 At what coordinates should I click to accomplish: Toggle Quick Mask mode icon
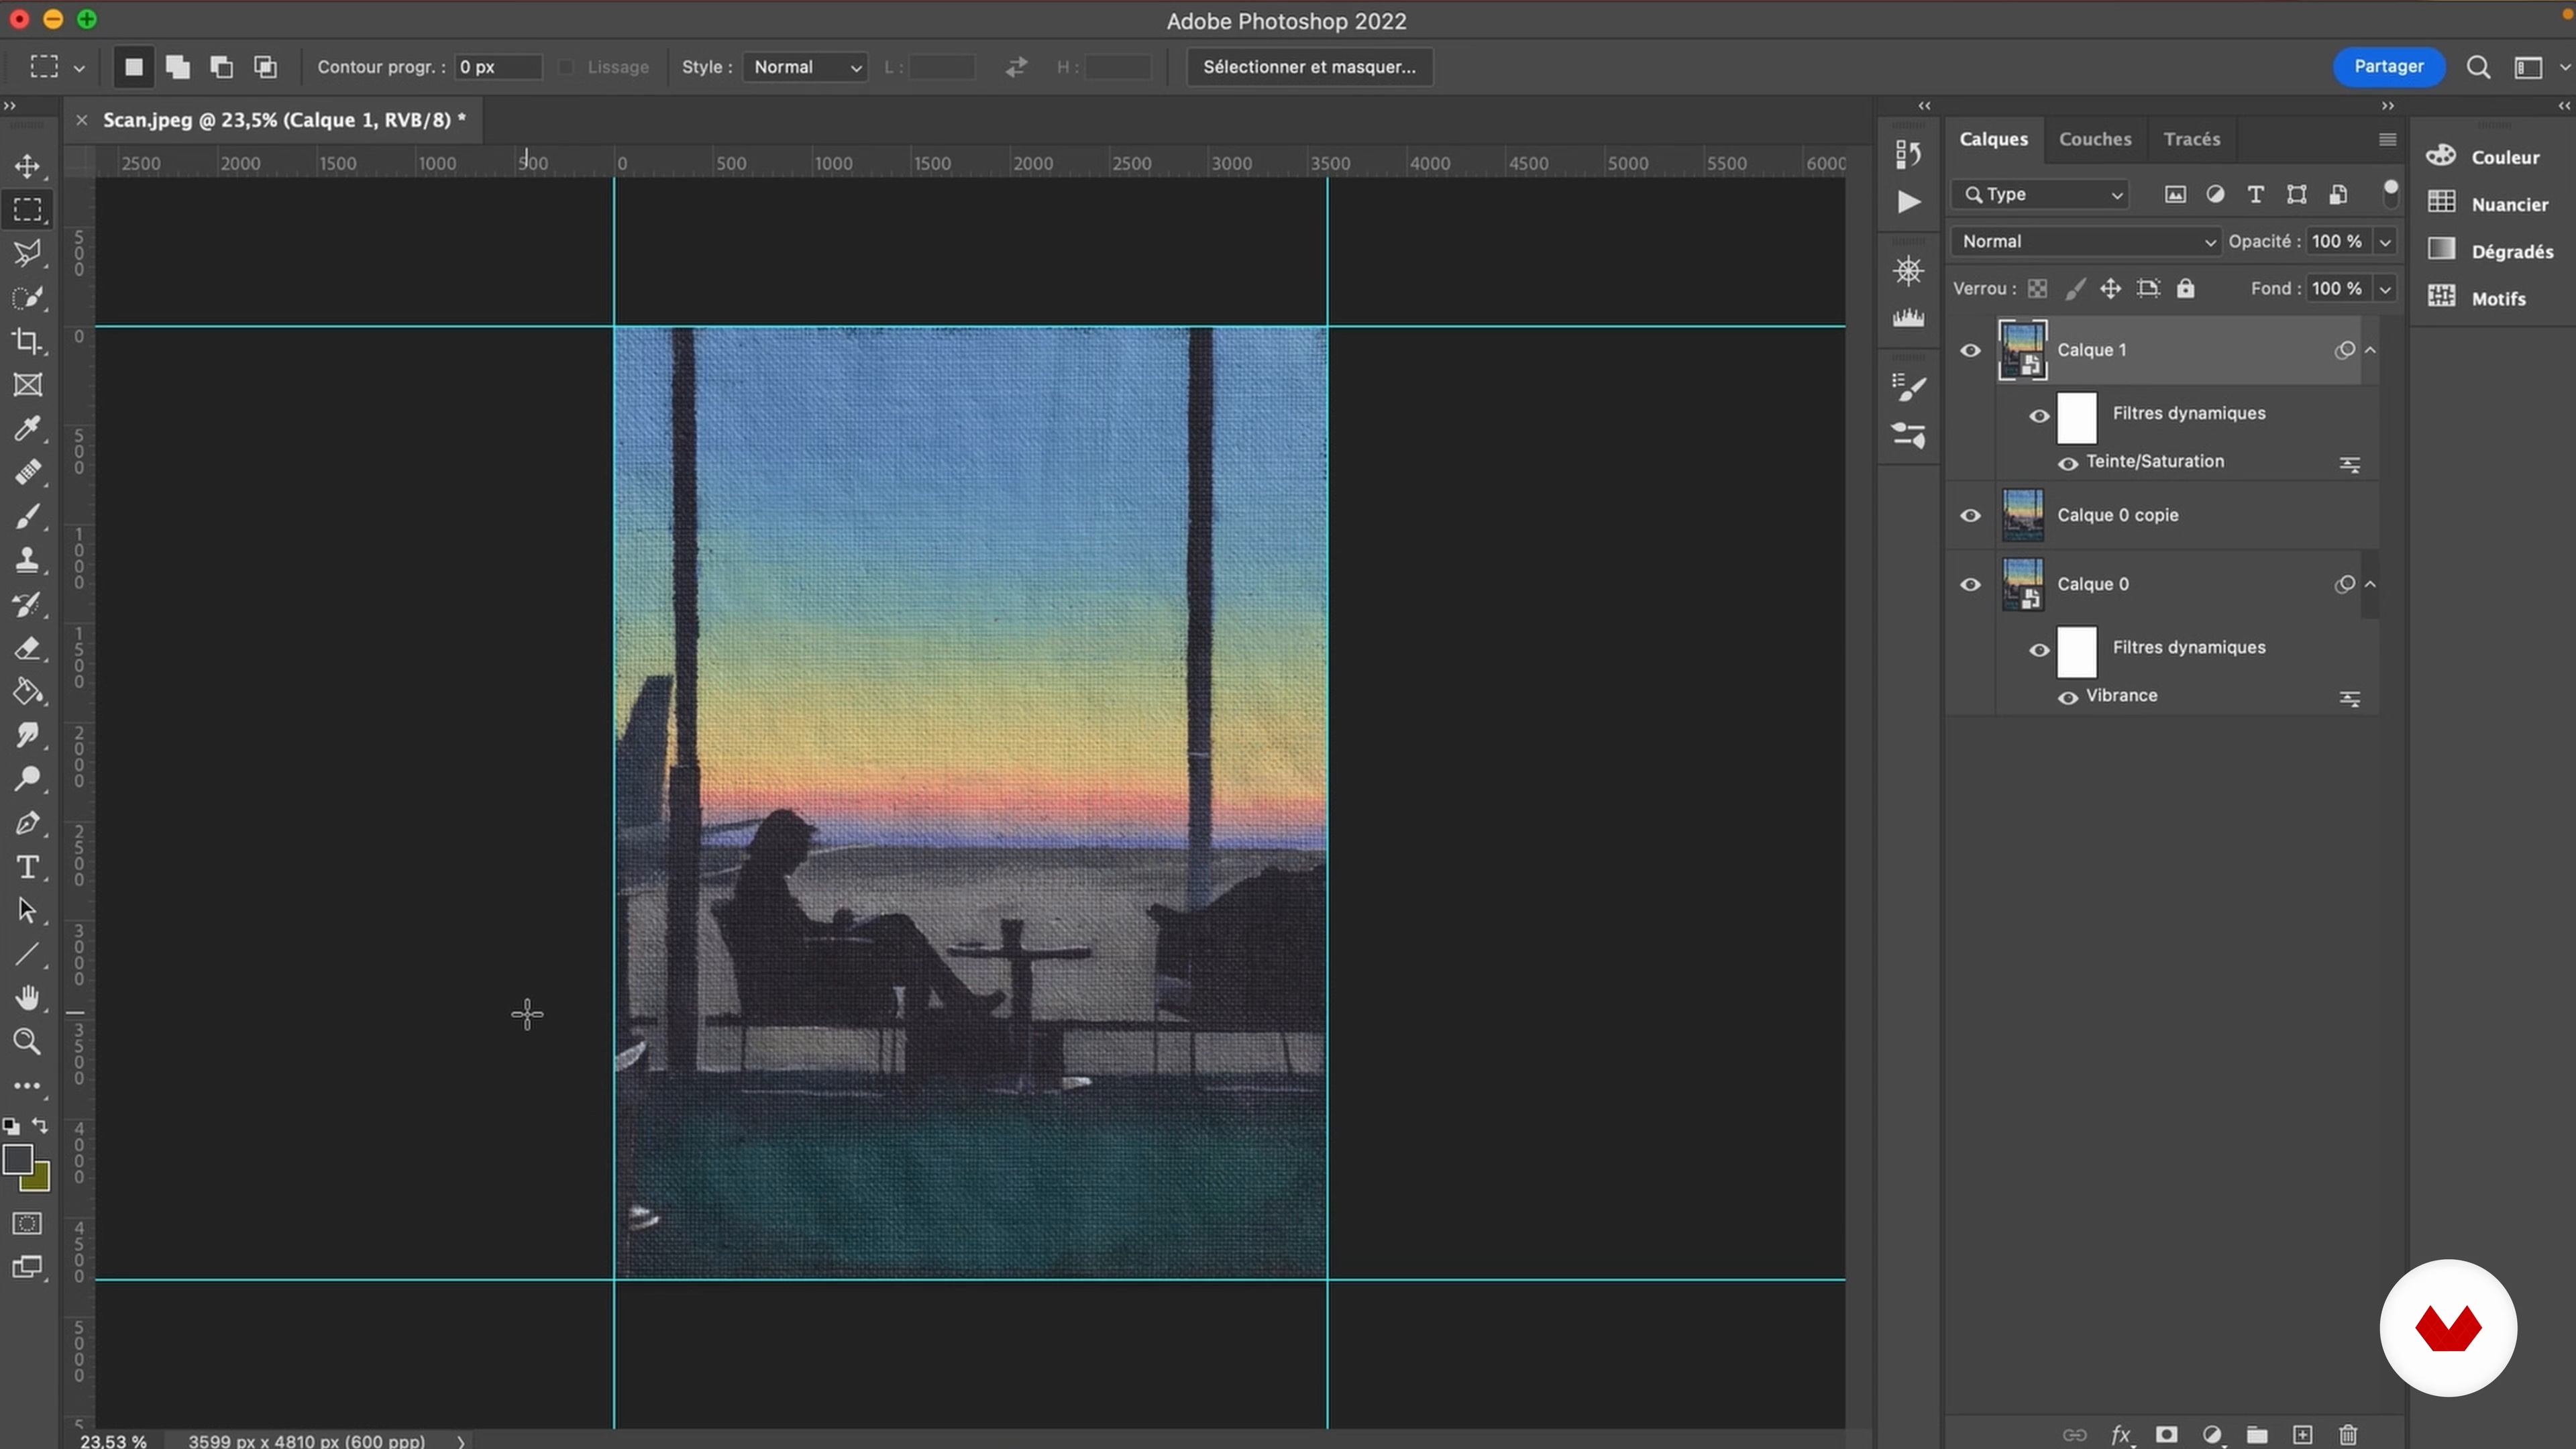point(27,1223)
